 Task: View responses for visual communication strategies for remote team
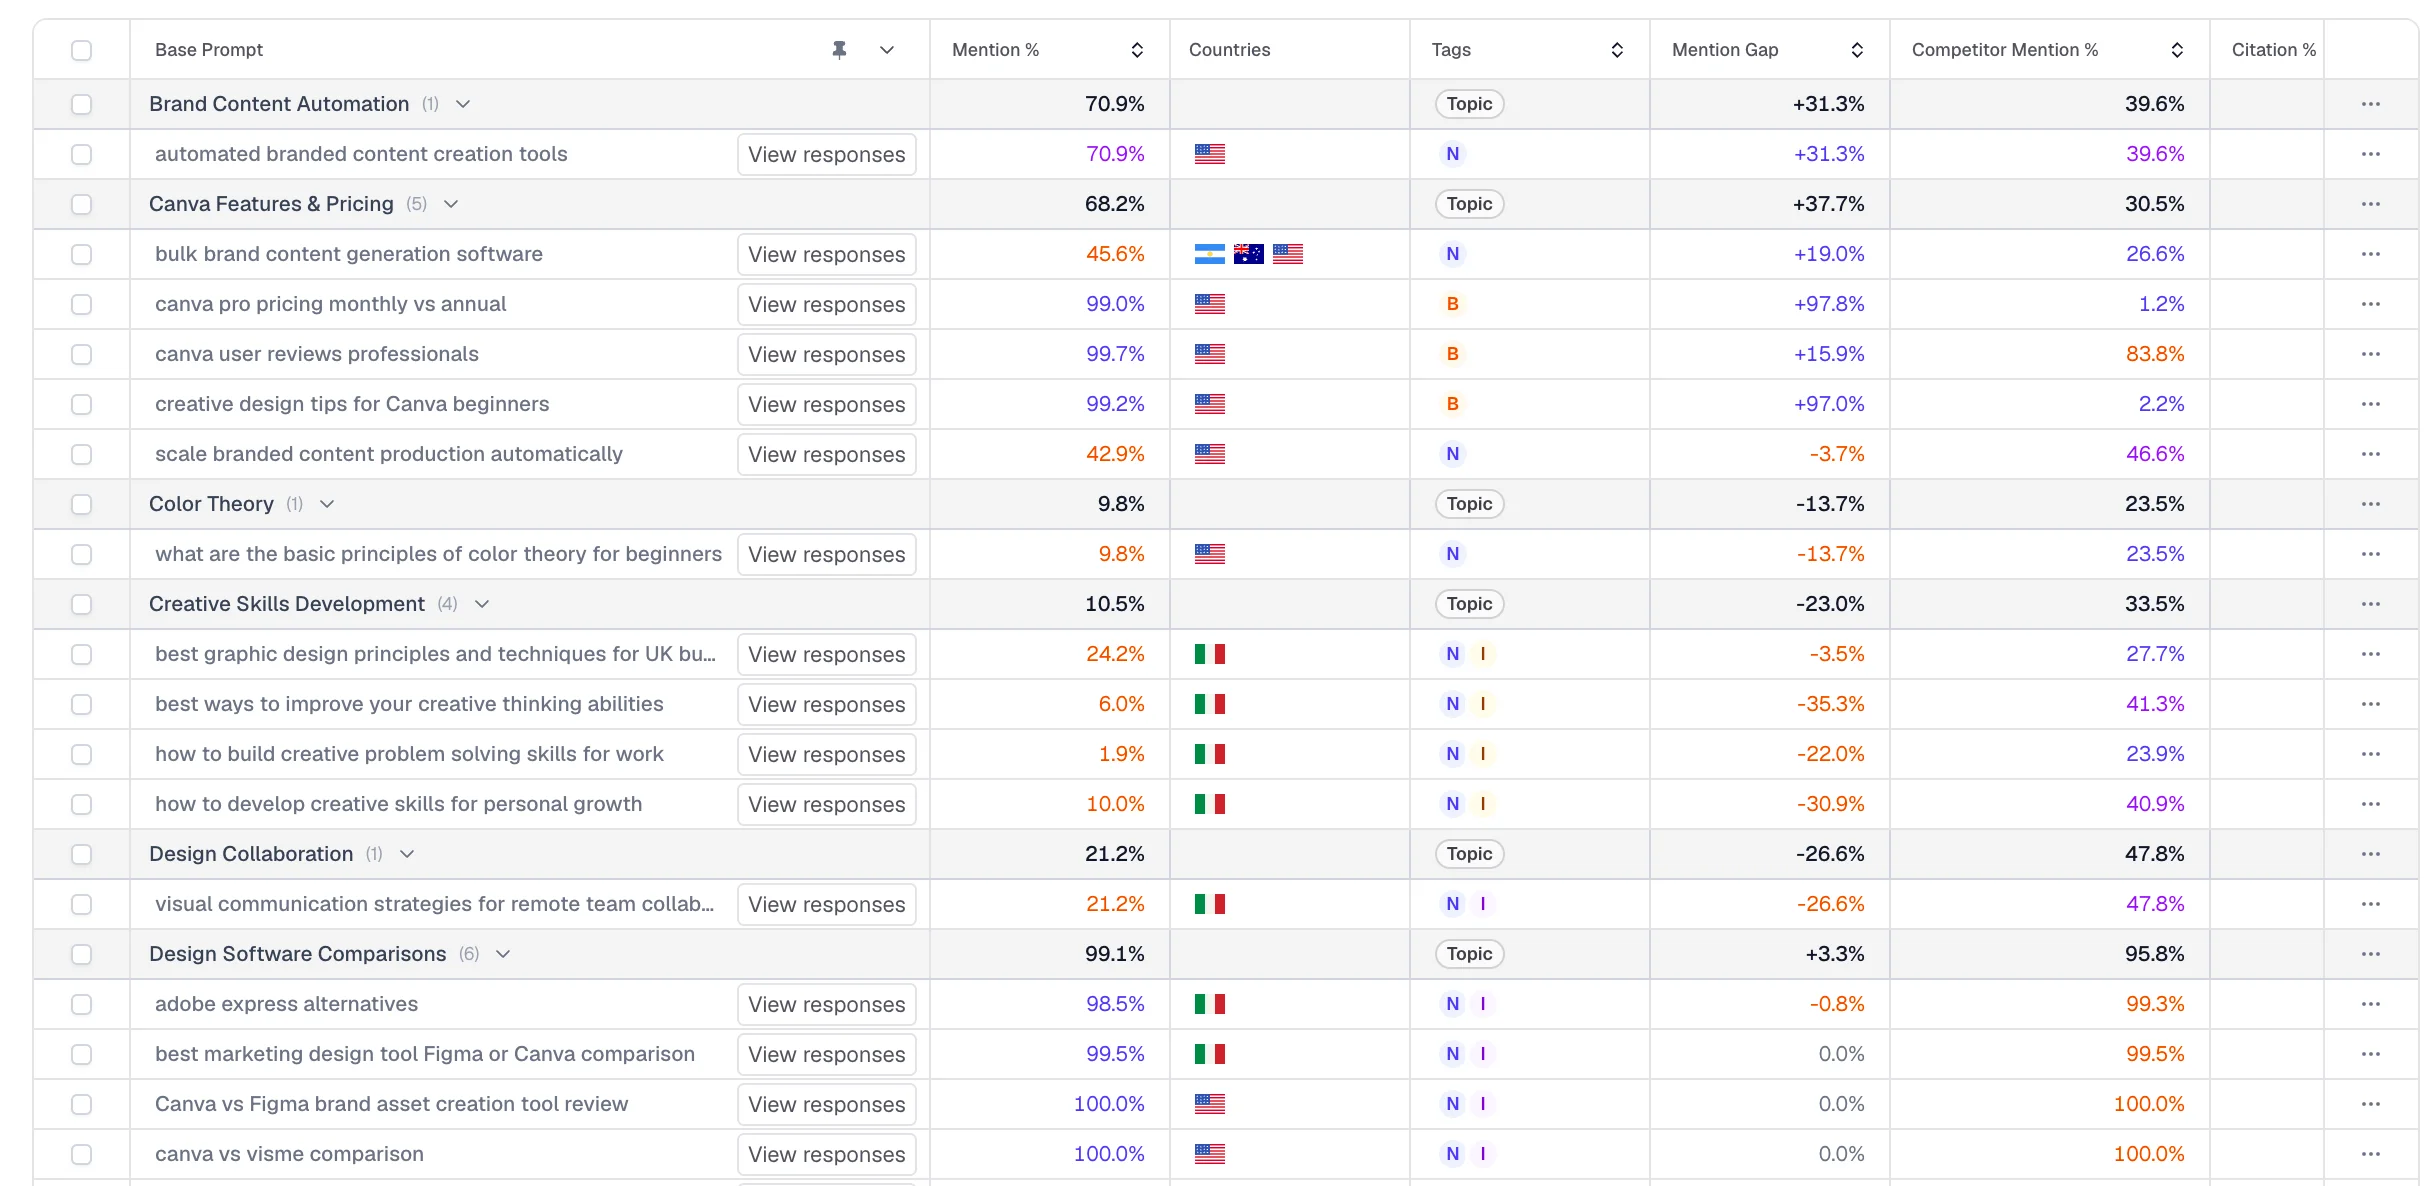(827, 904)
